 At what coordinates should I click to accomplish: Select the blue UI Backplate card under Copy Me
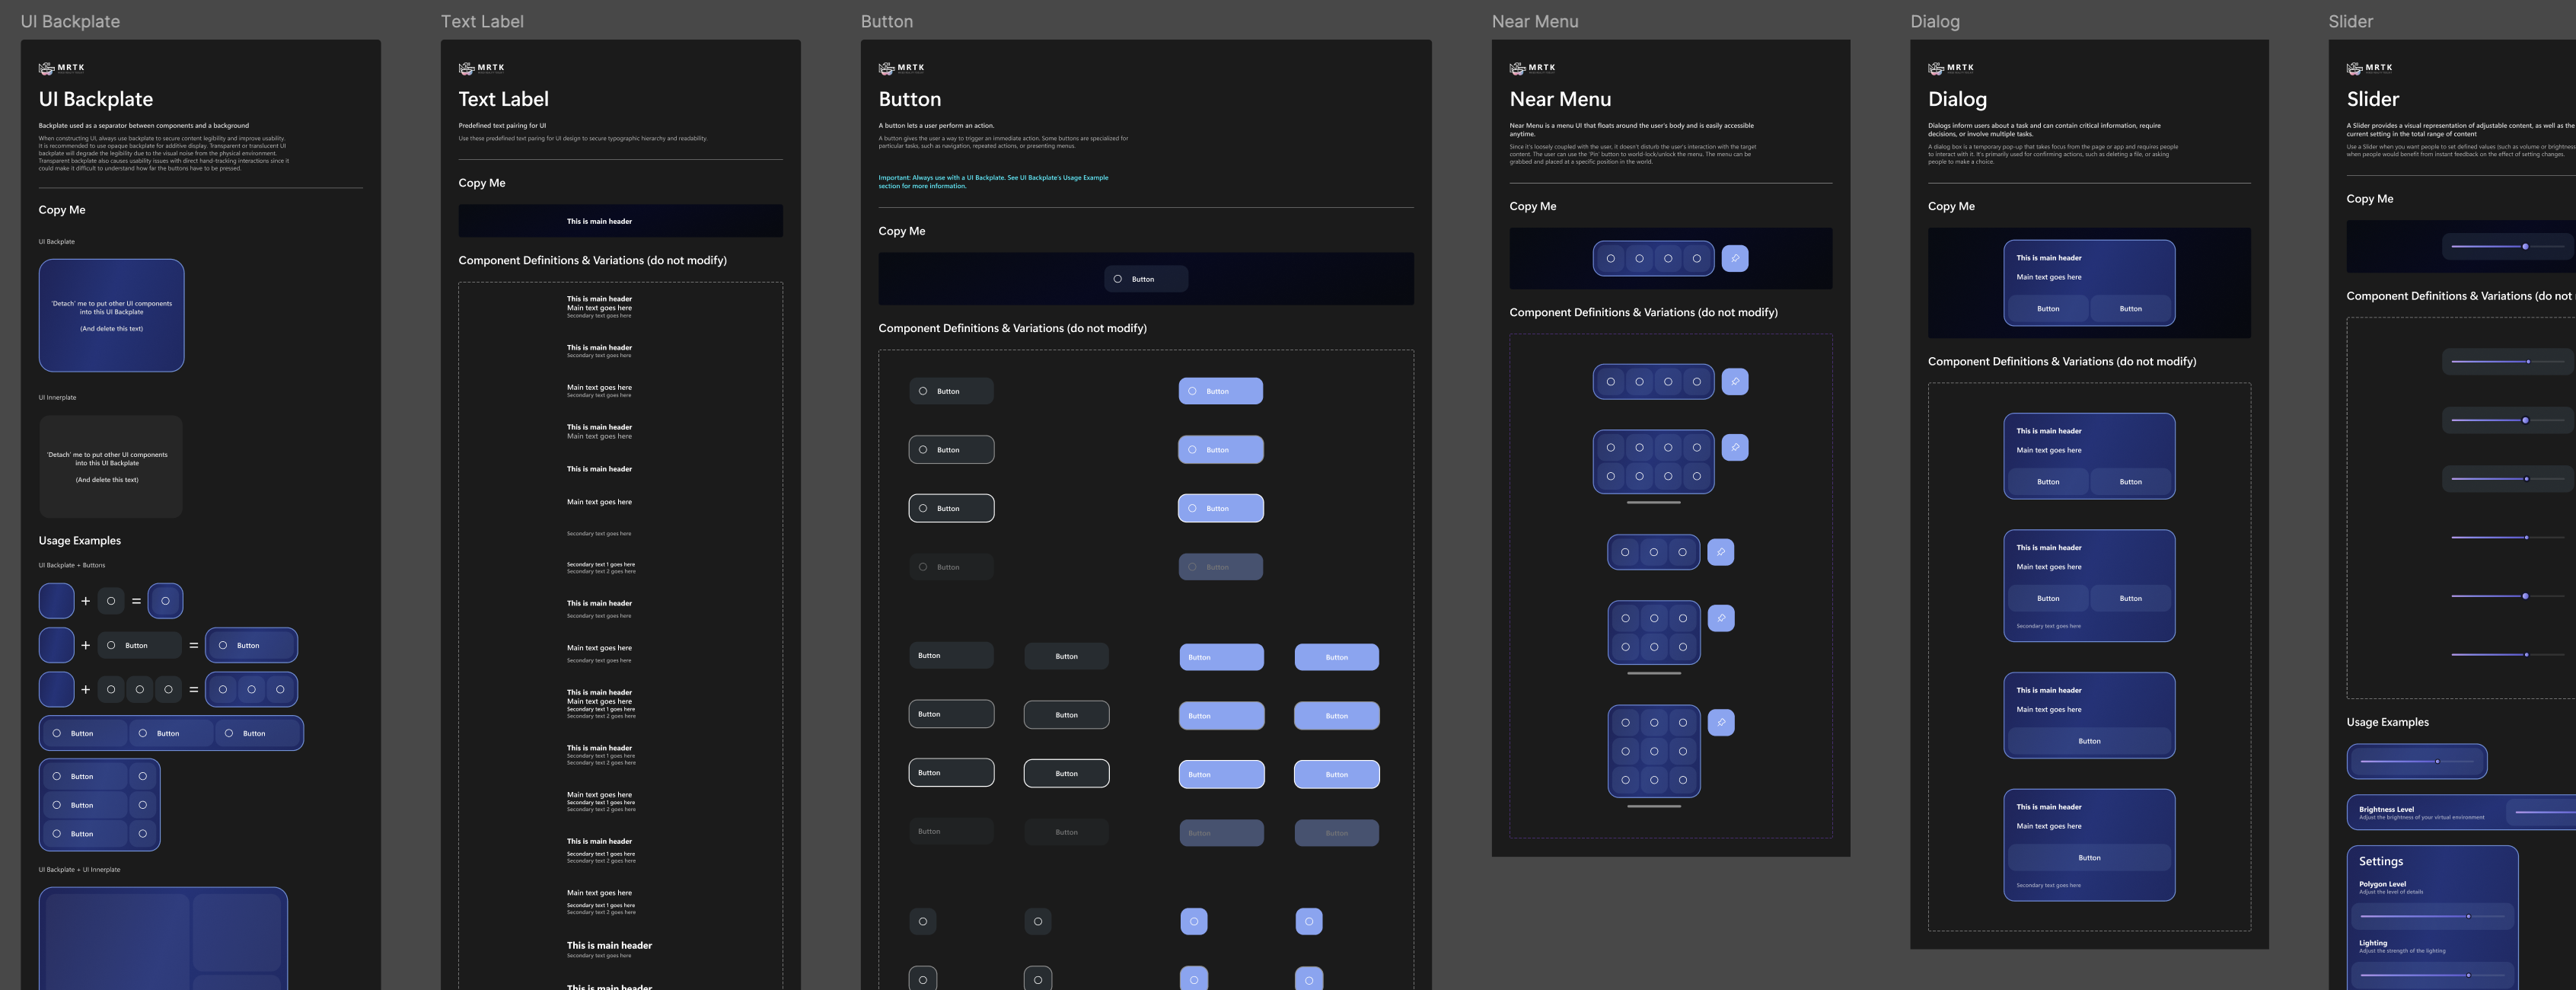coord(111,316)
